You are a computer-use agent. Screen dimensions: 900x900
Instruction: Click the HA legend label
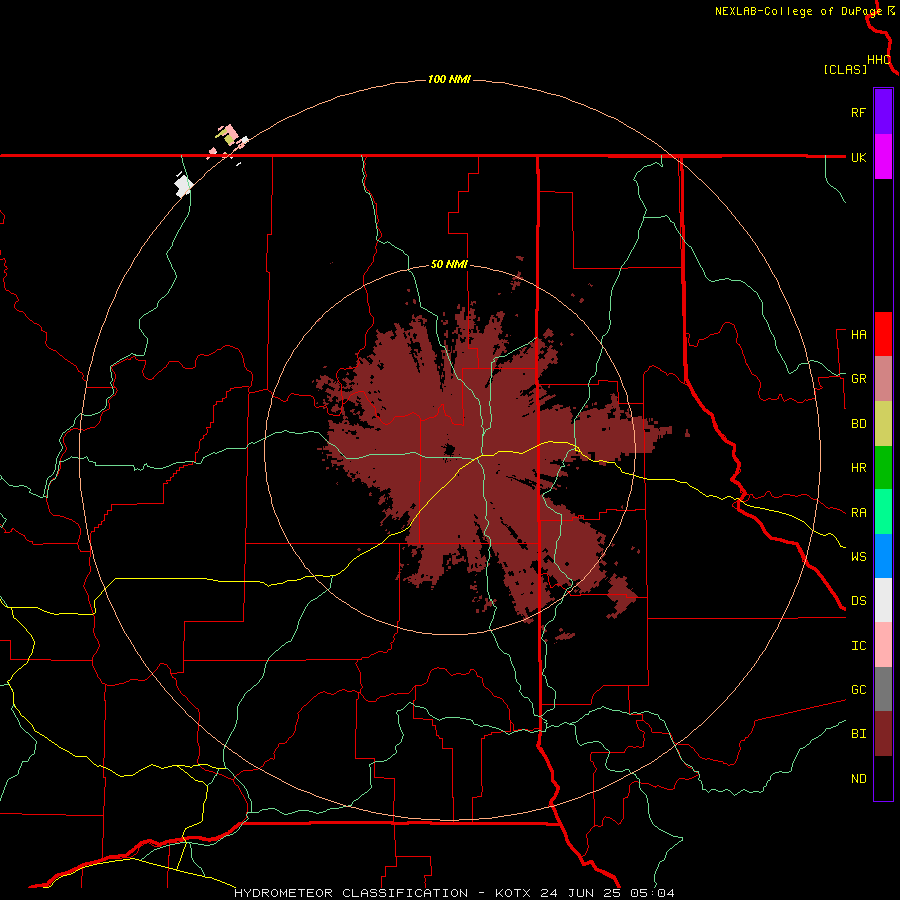click(858, 335)
